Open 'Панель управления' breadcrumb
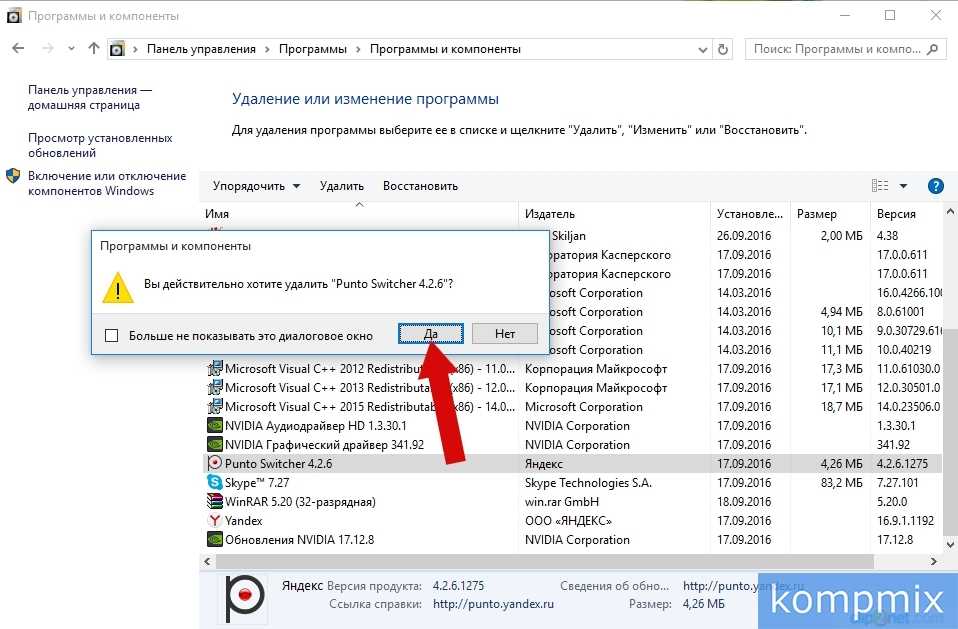958x629 pixels. click(x=201, y=49)
